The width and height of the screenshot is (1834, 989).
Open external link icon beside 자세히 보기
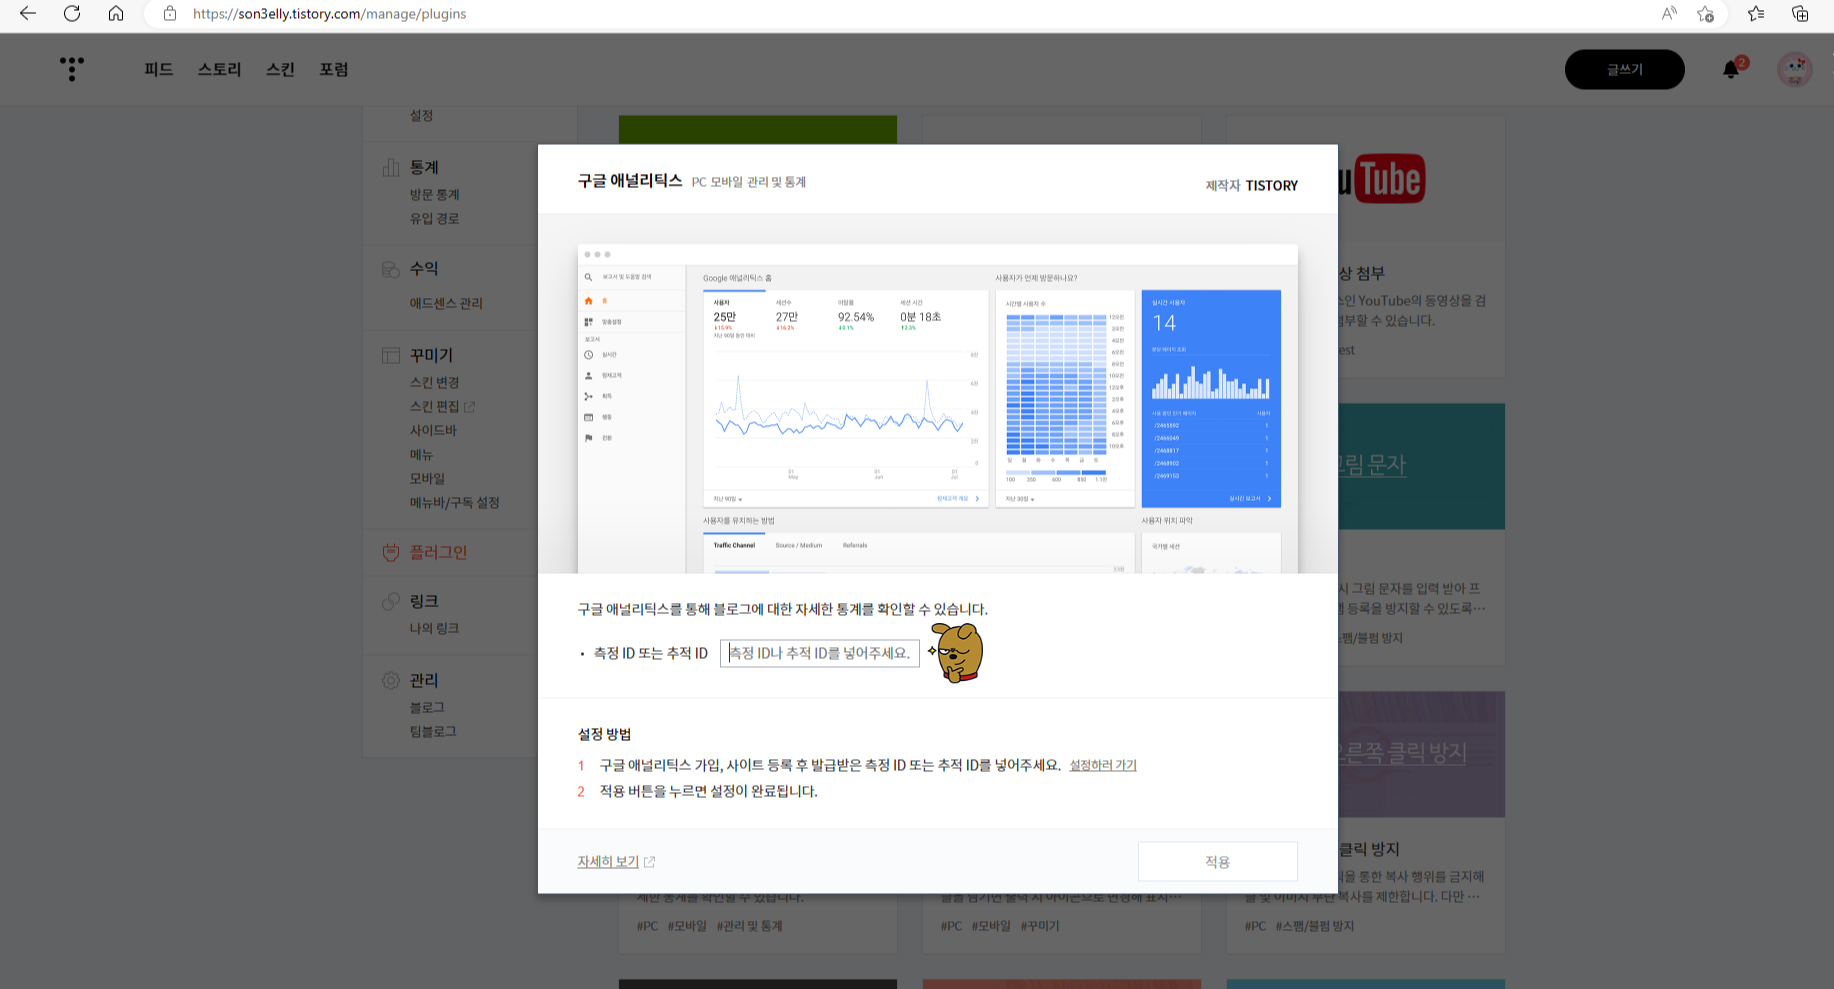650,862
